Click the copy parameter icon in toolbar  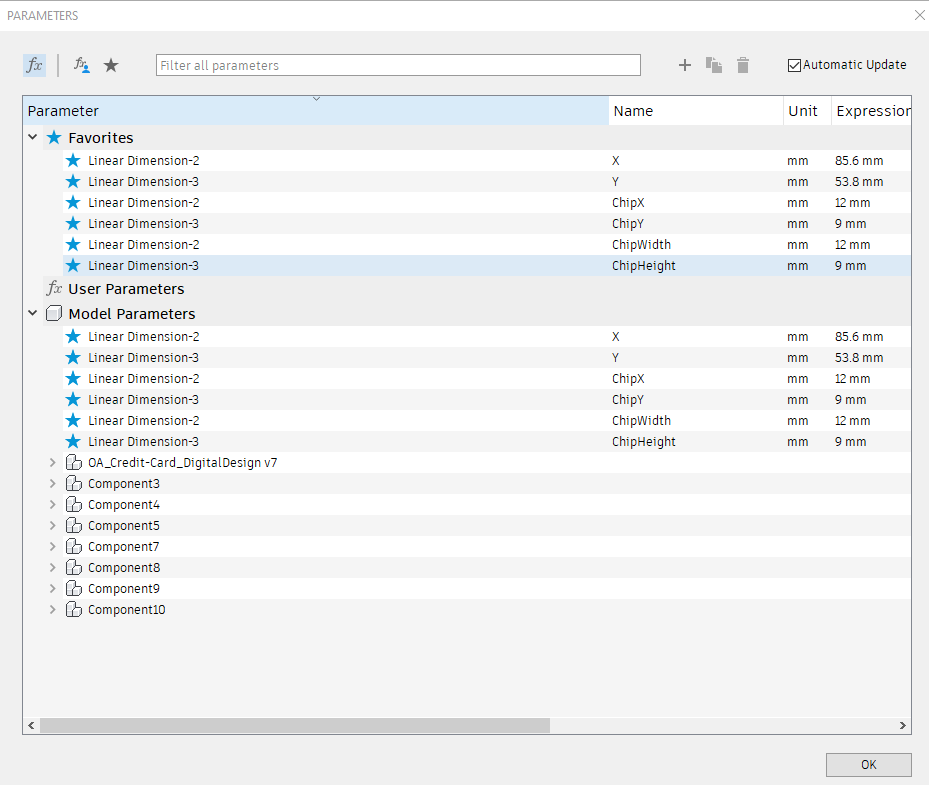click(714, 65)
